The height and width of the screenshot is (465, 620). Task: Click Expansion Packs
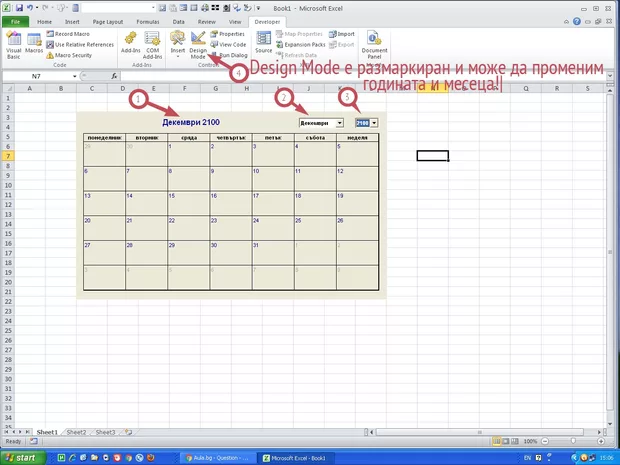301,45
